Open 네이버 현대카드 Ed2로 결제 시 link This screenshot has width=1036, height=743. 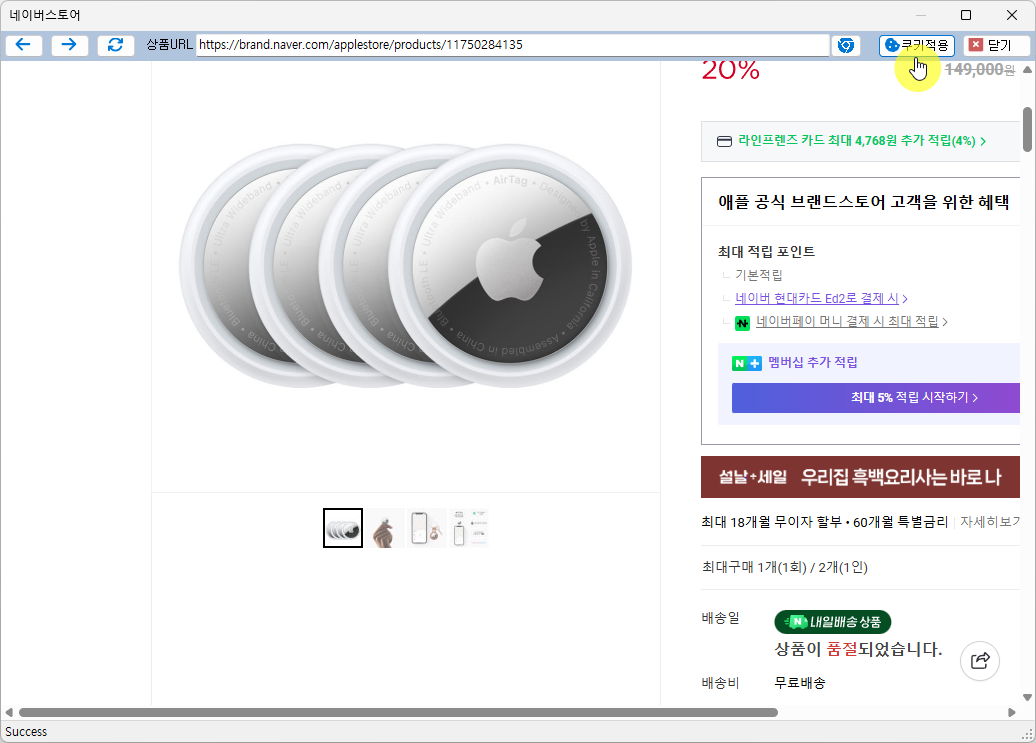tap(817, 299)
